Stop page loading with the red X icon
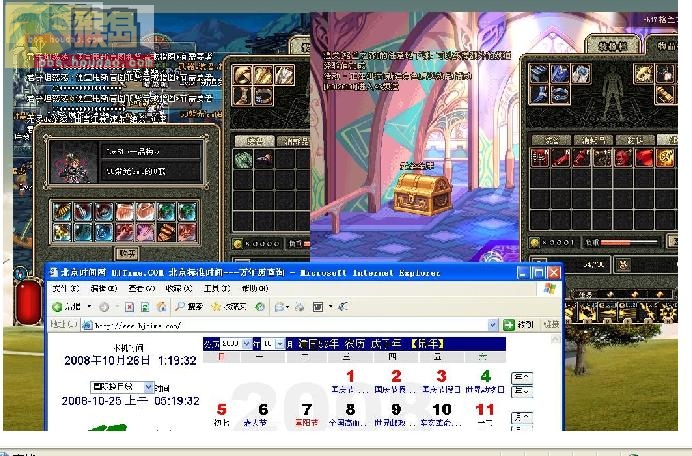Screen dimensions: 692x456 click(x=129, y=307)
